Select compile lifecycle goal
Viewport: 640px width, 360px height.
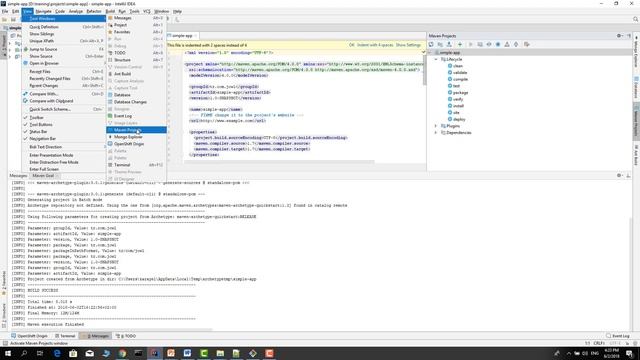458,79
